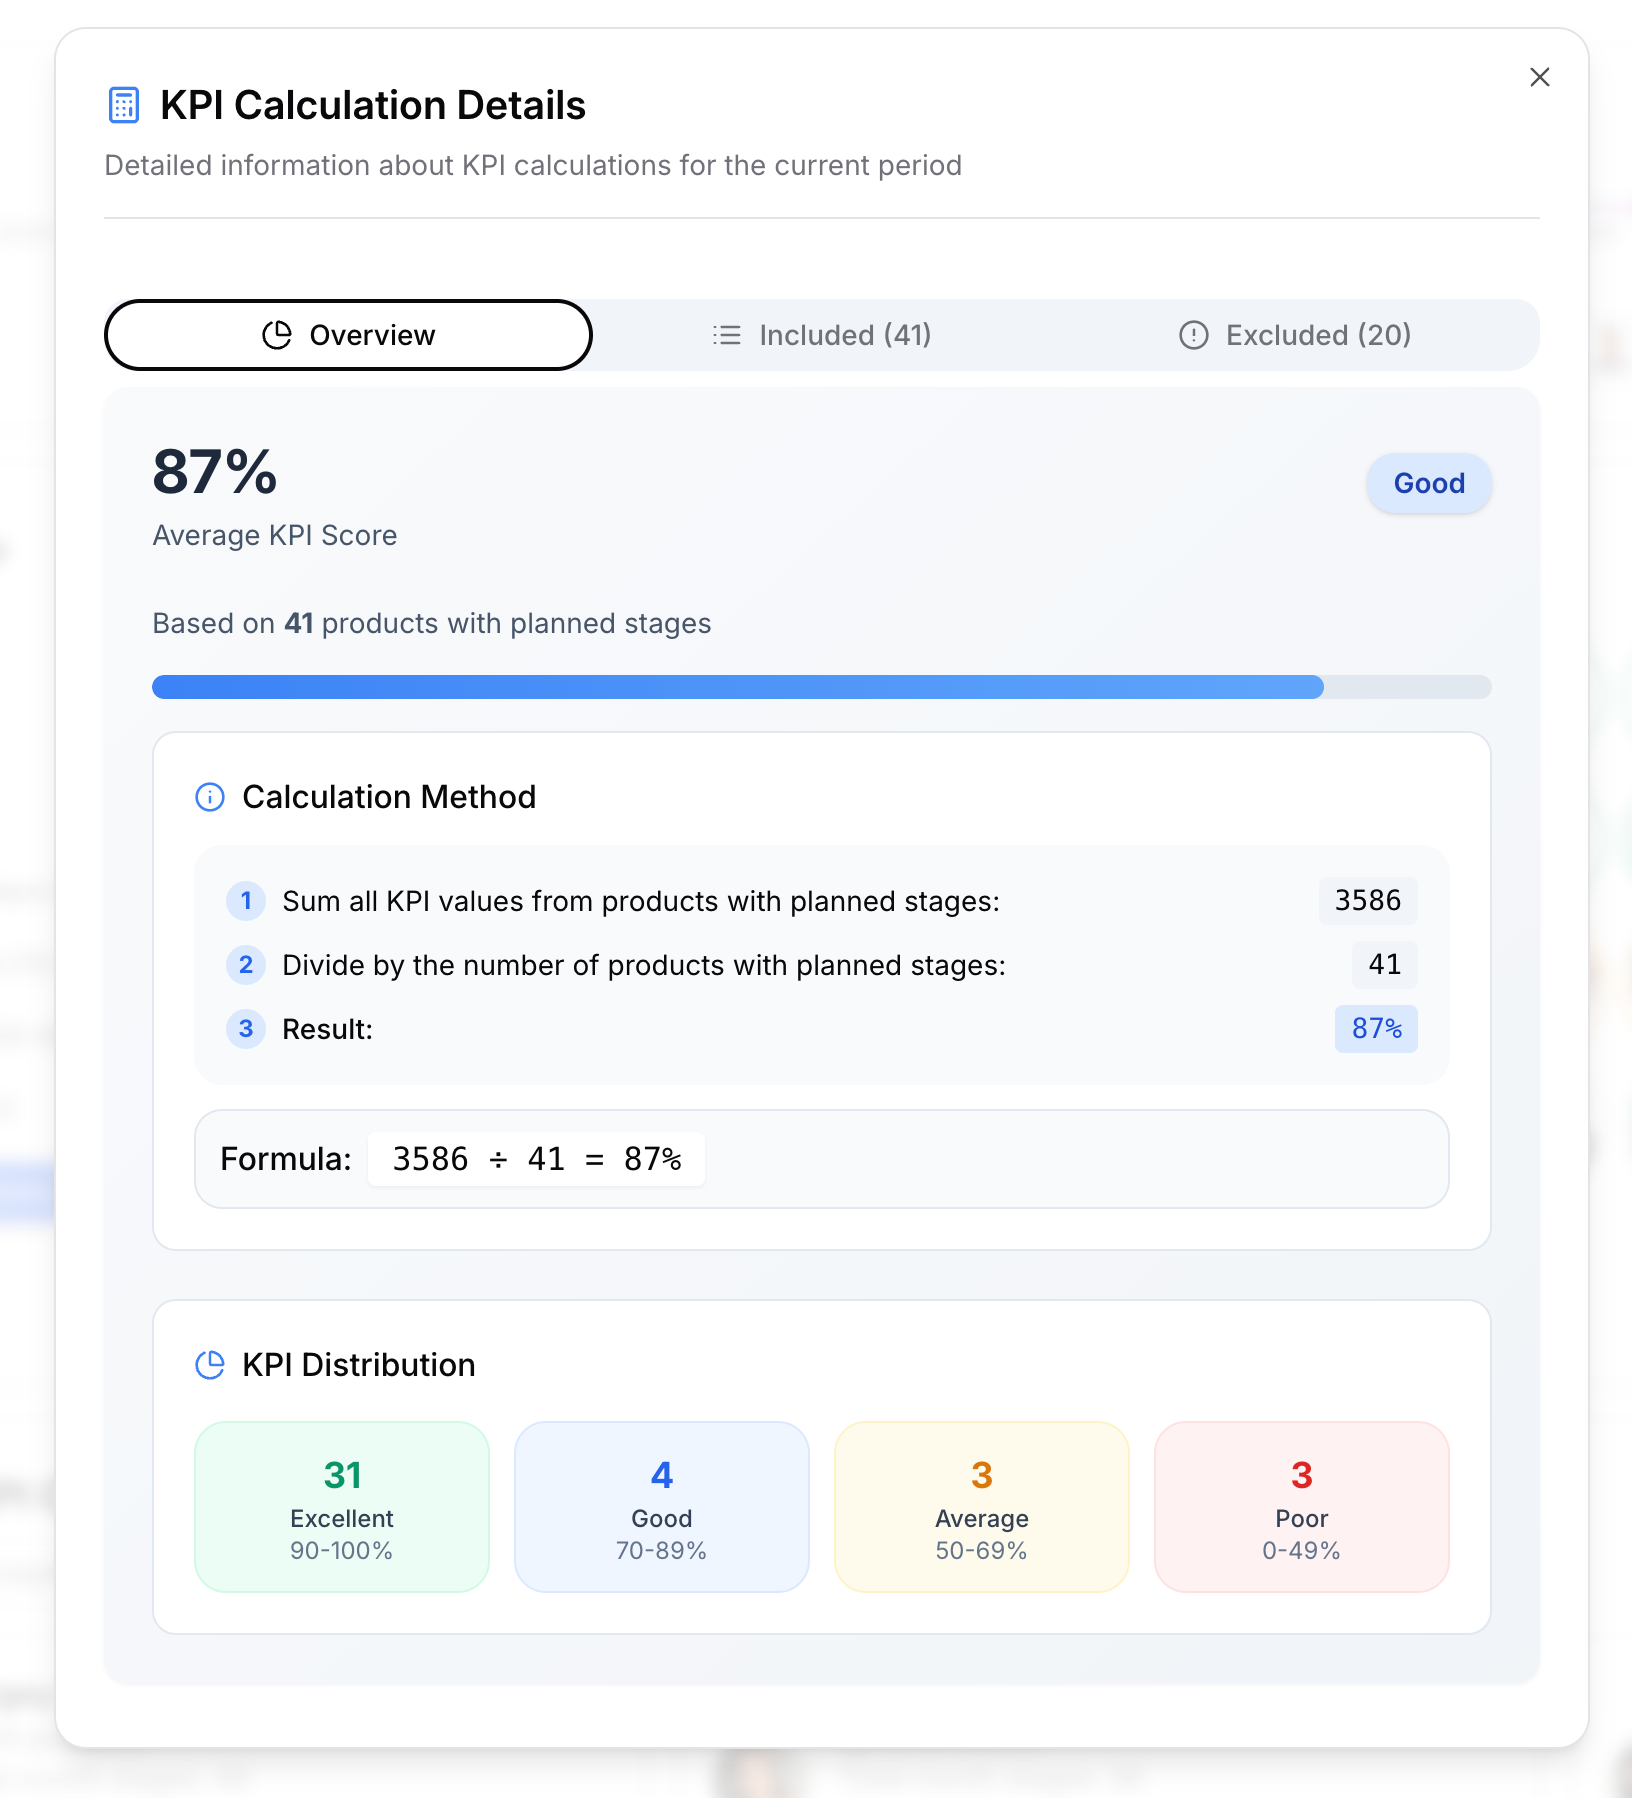Select the Good 70-89% distribution card
Image resolution: width=1632 pixels, height=1798 pixels.
pos(662,1507)
